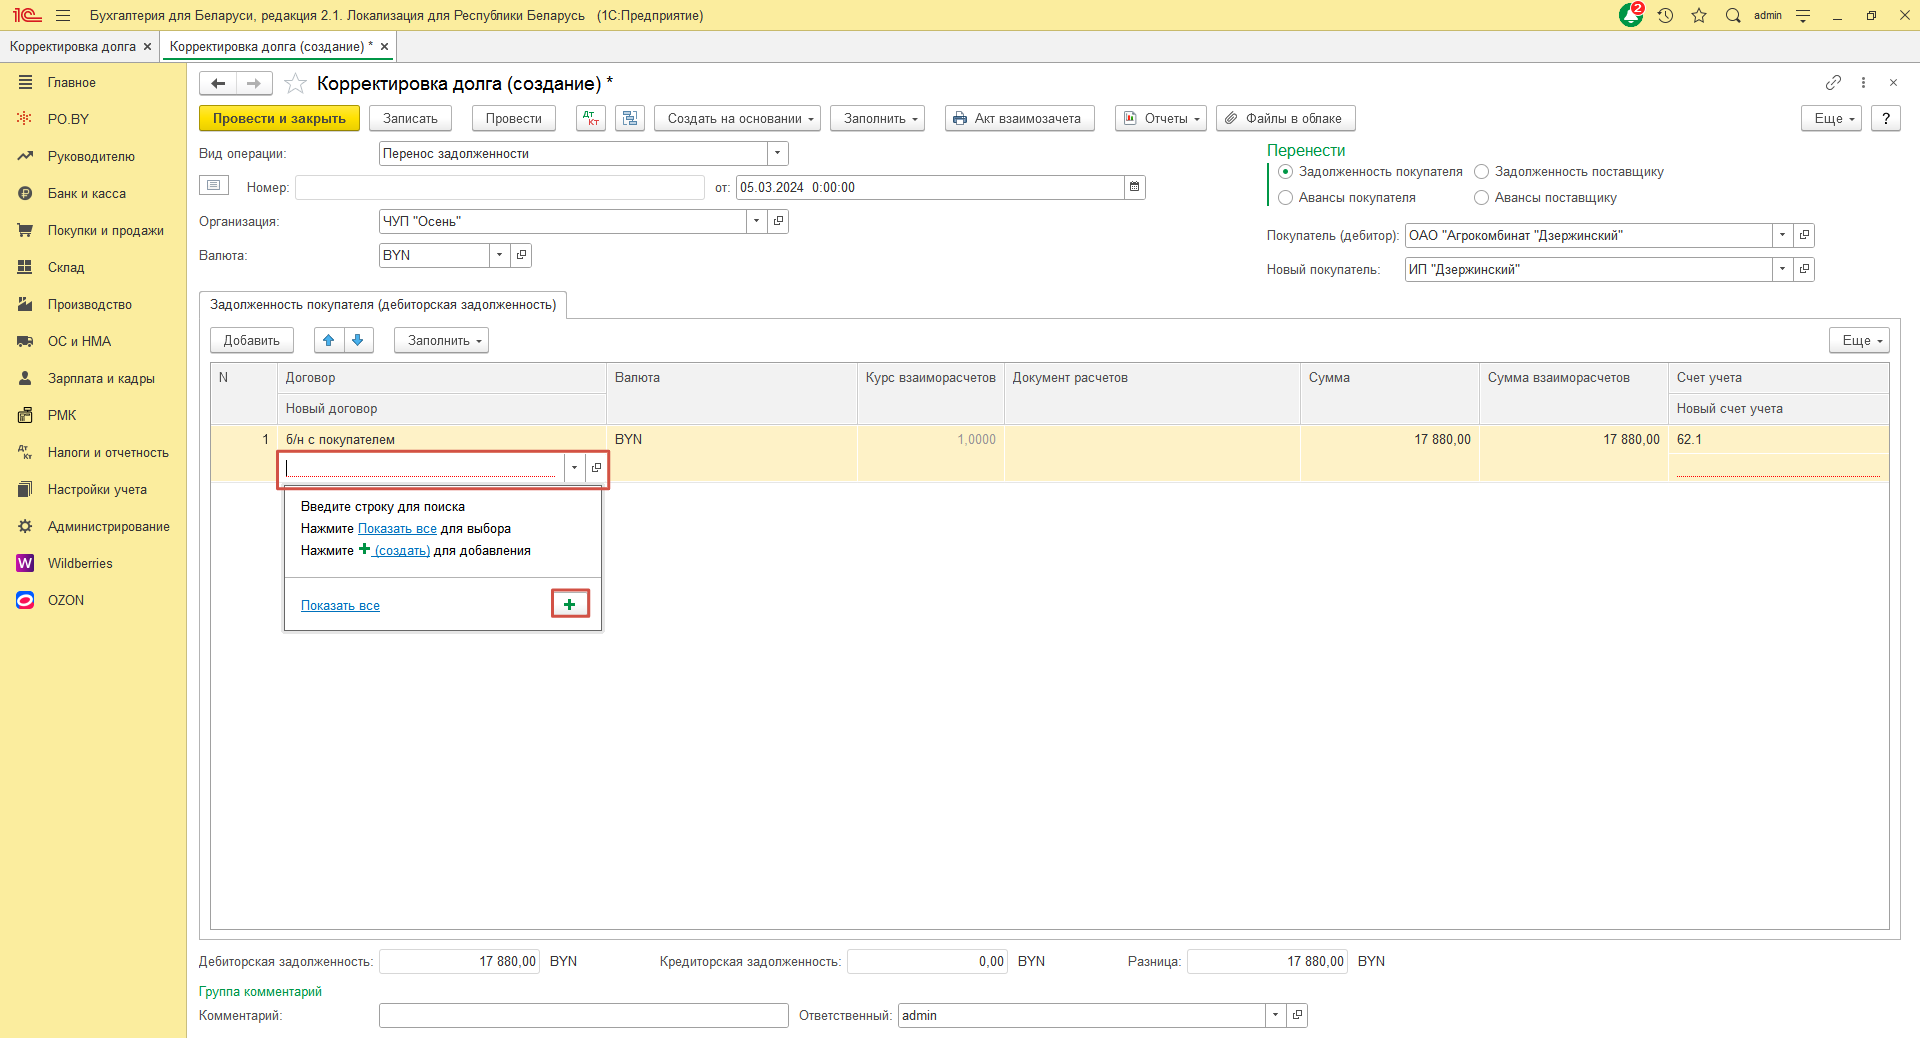Open the service settings lines icon next to admin
The height and width of the screenshot is (1038, 1920).
[1803, 15]
